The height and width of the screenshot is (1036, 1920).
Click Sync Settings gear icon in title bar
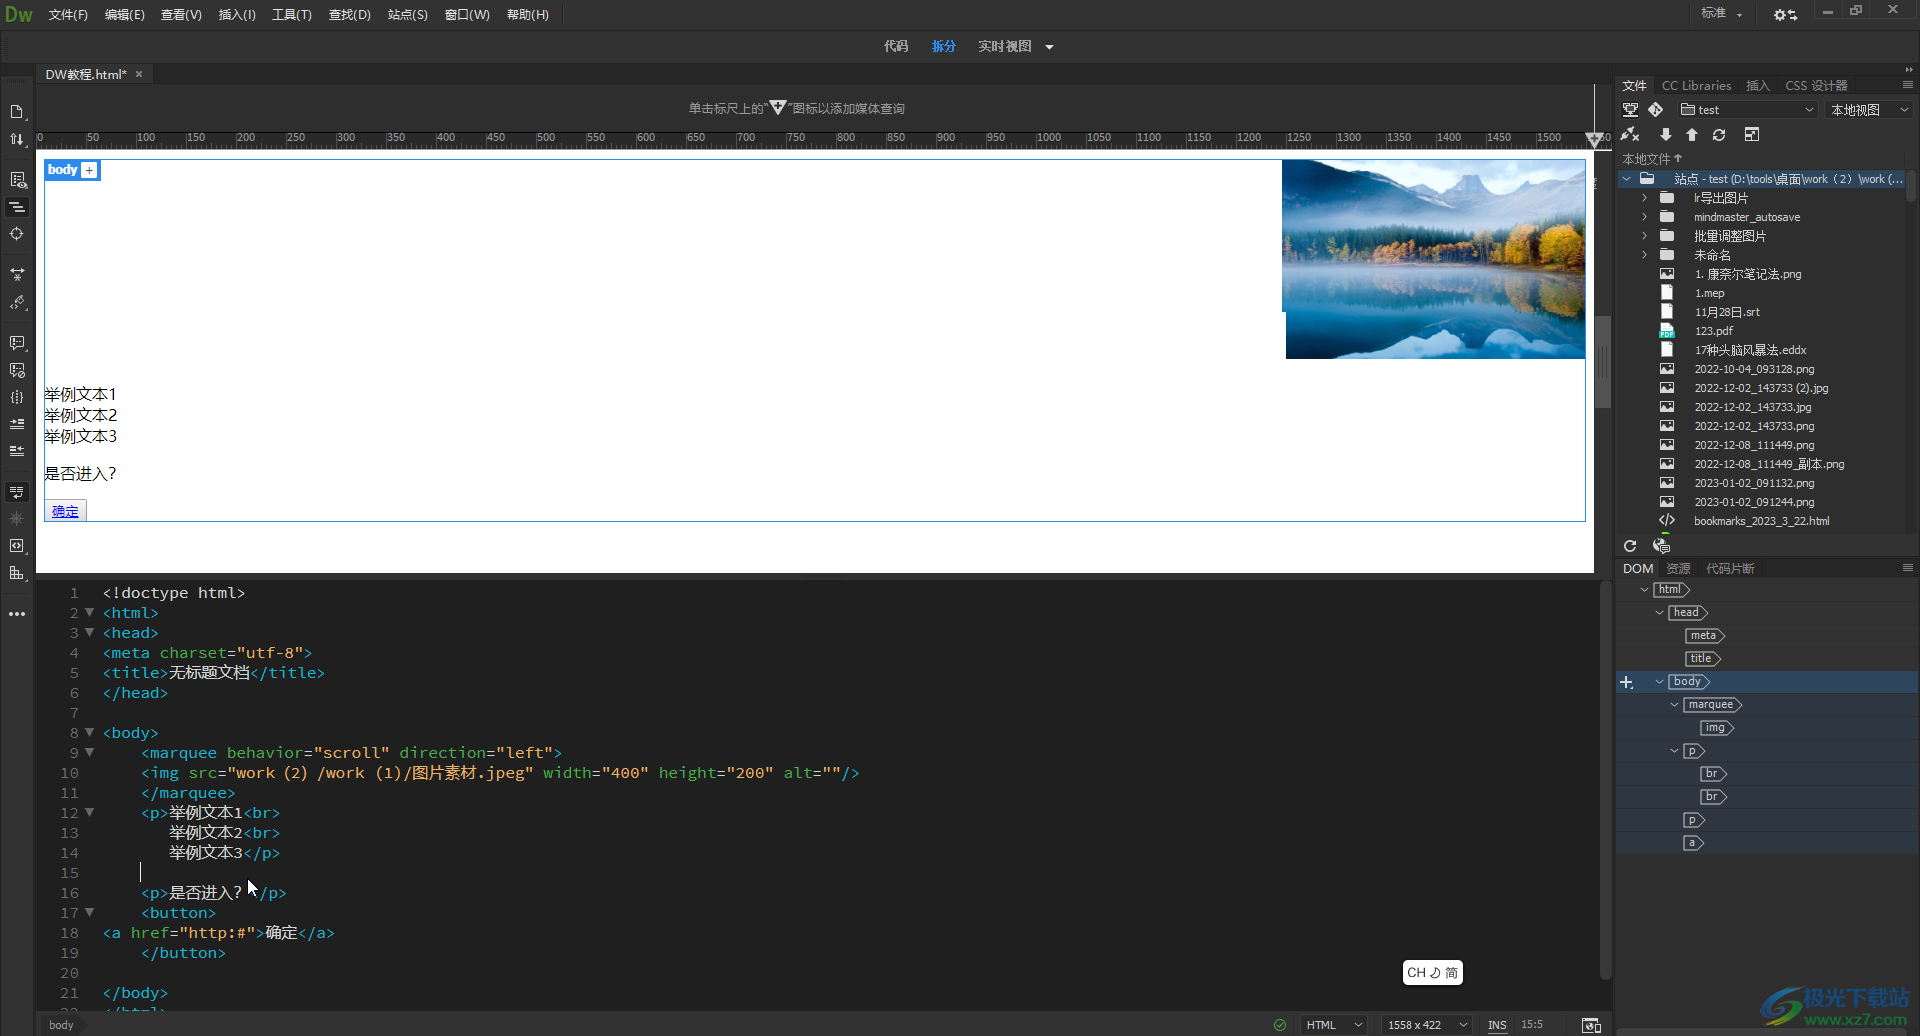[x=1785, y=15]
